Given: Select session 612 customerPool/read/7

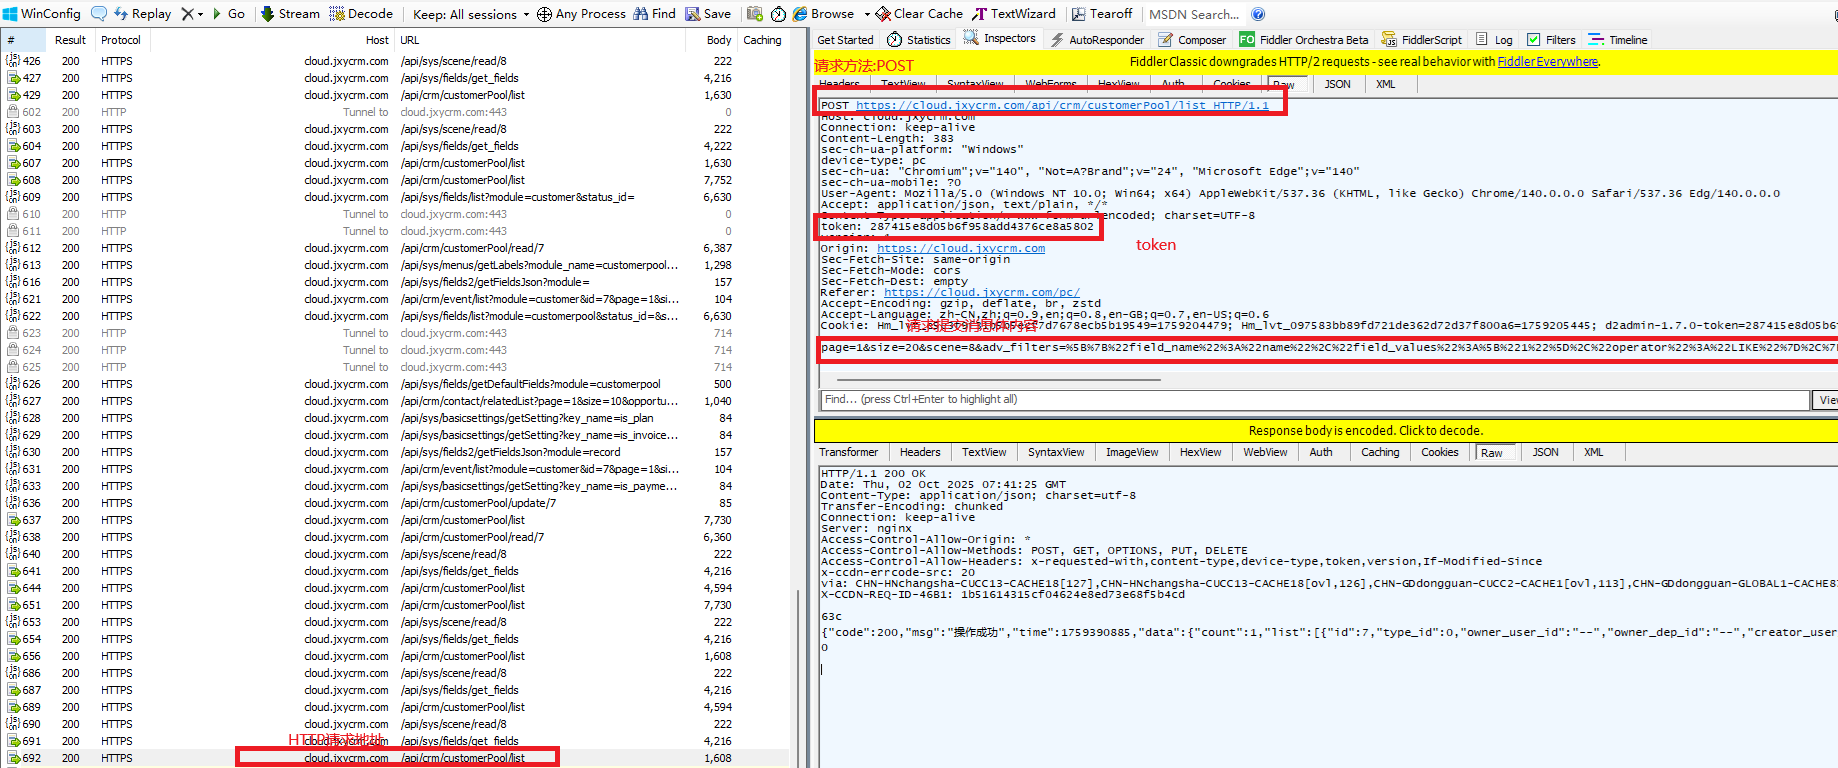Looking at the screenshot, I should click(395, 248).
